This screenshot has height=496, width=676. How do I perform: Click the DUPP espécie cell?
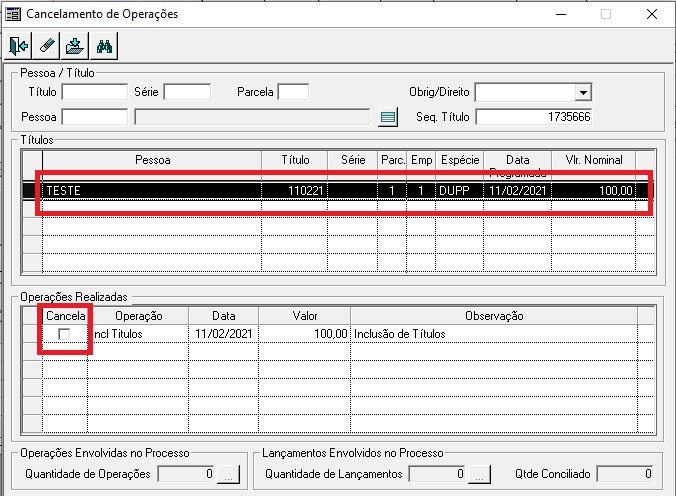coord(460,190)
